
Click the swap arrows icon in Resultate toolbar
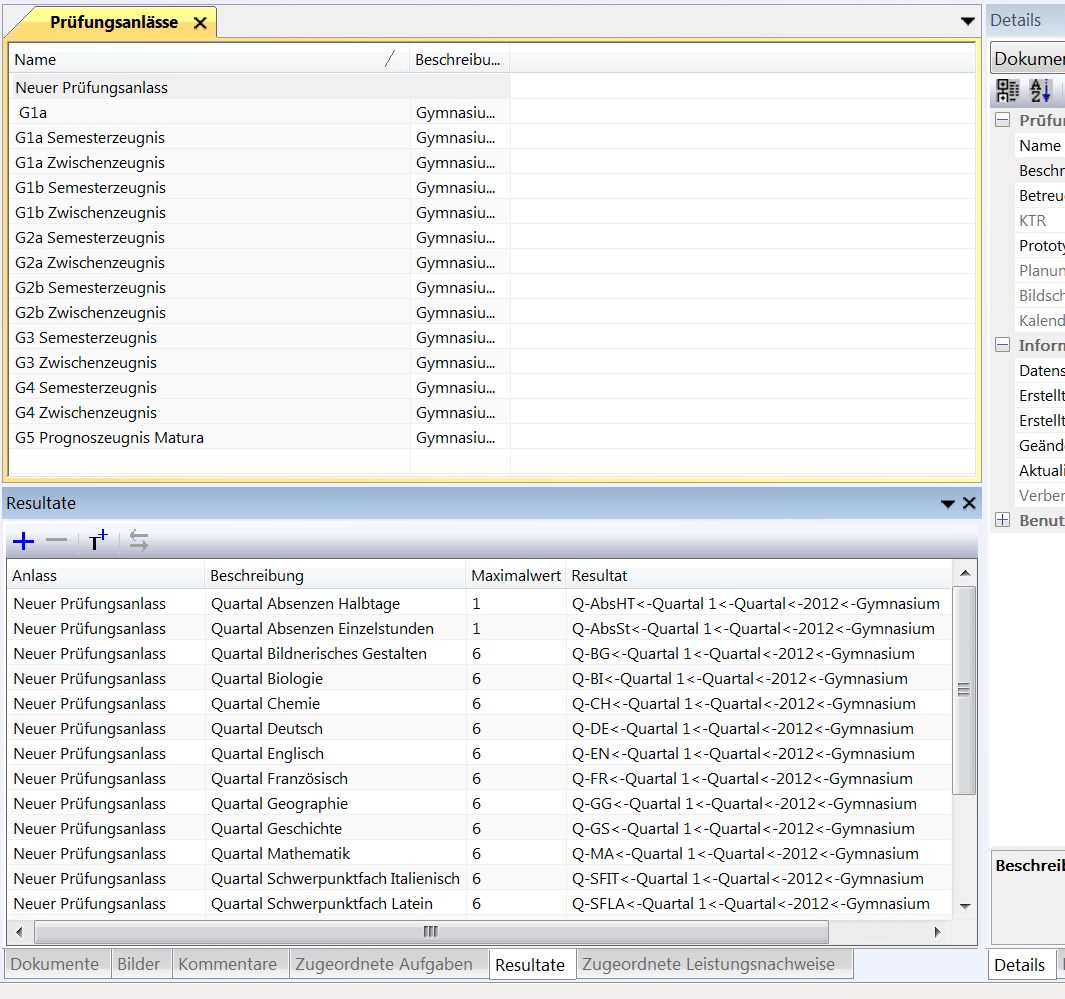(x=139, y=542)
